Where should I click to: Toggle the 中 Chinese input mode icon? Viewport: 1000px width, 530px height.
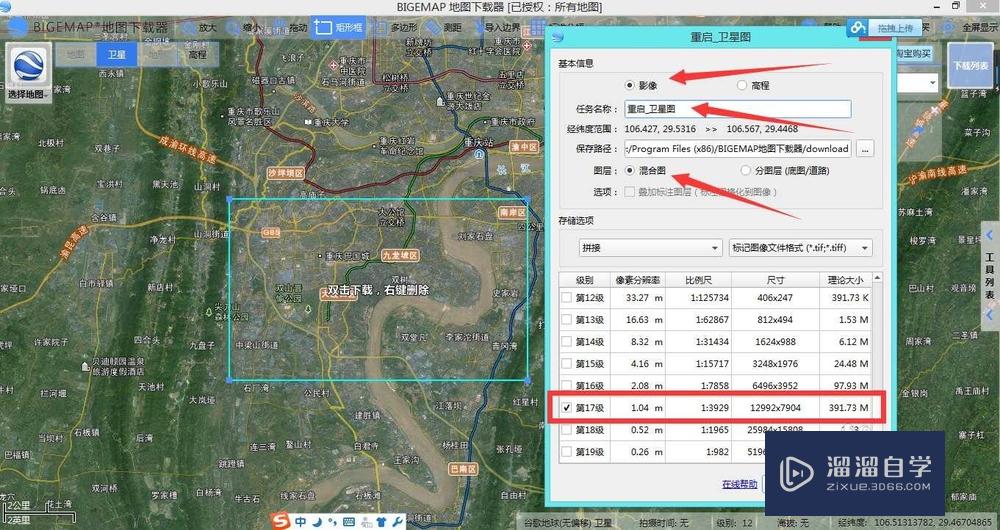tap(300, 521)
